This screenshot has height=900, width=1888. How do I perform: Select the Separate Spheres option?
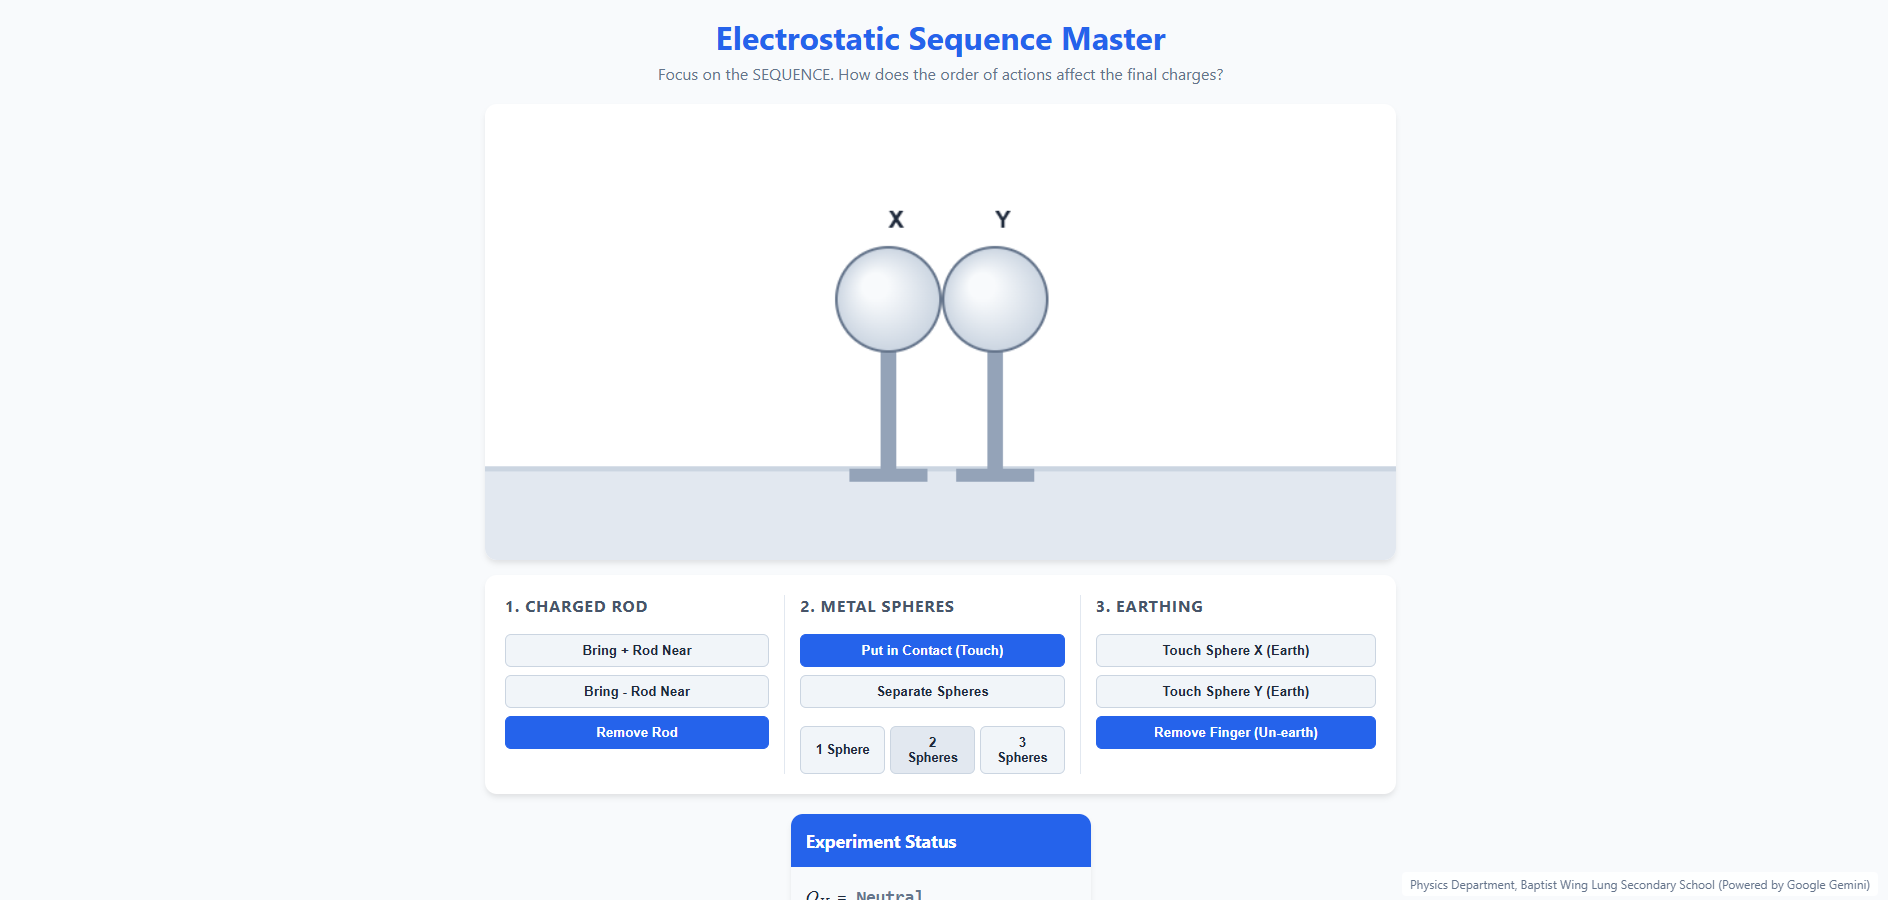[932, 691]
